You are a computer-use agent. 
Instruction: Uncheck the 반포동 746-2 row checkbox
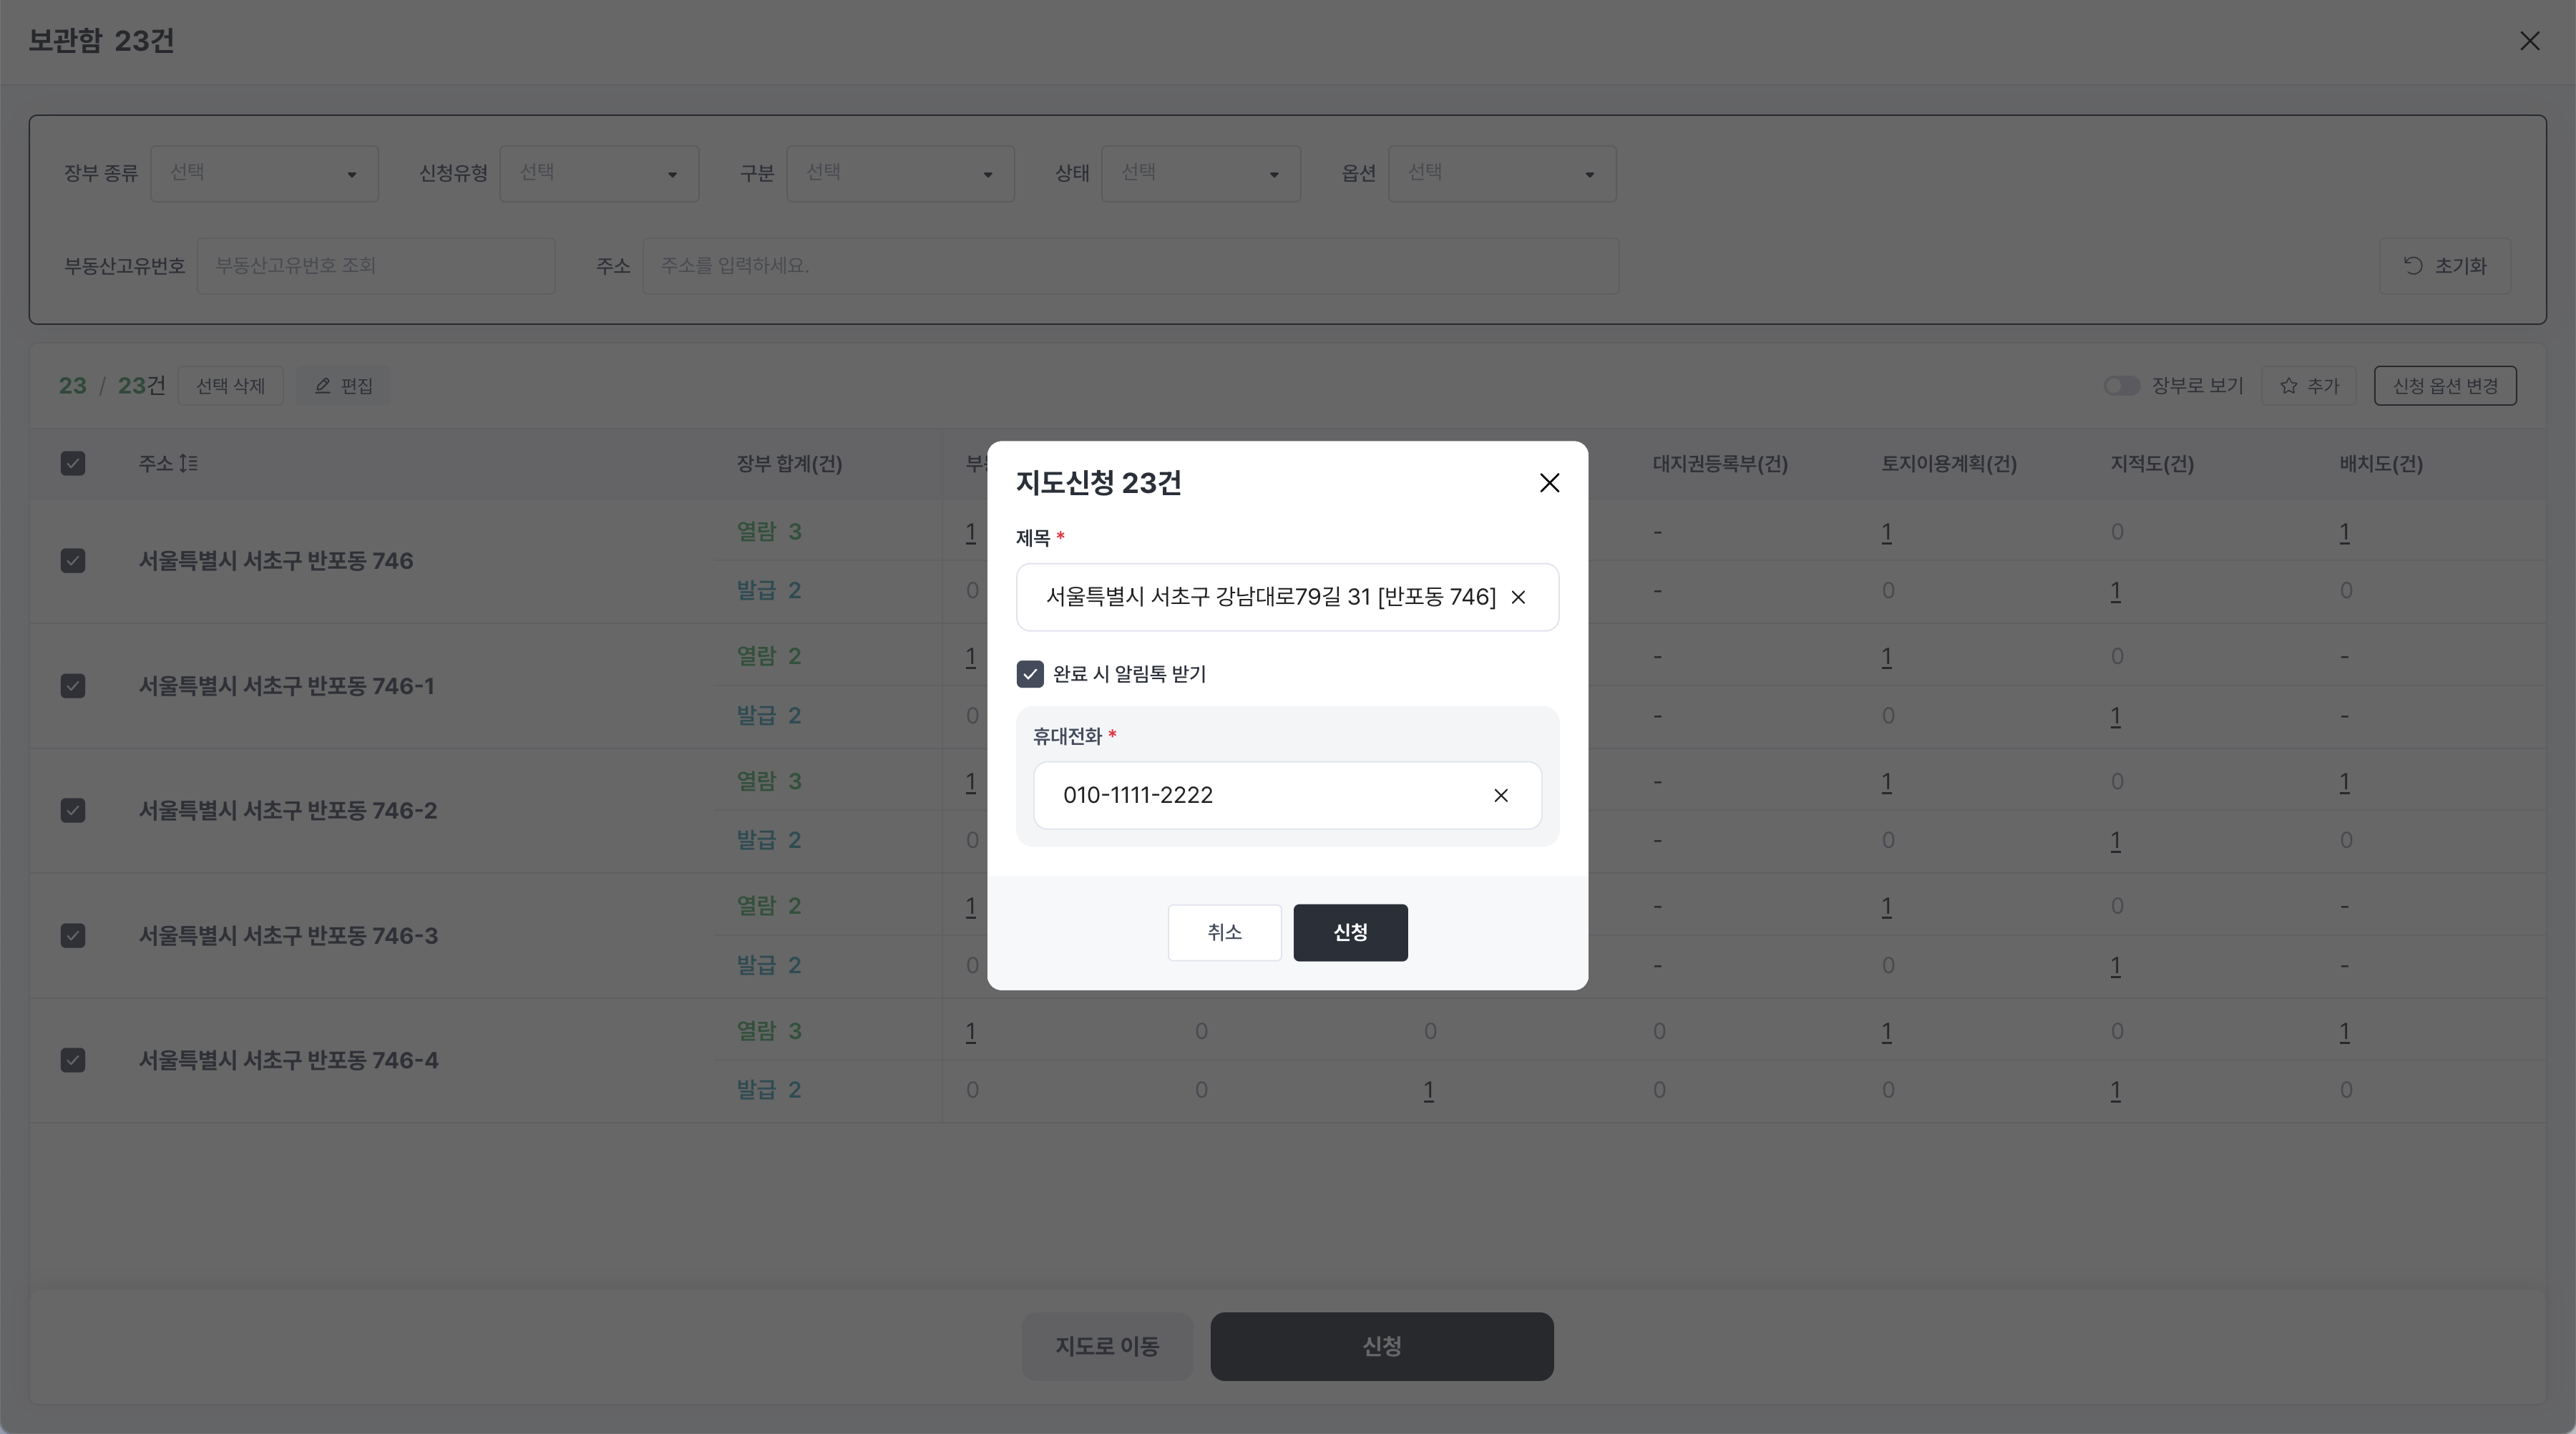[x=73, y=810]
